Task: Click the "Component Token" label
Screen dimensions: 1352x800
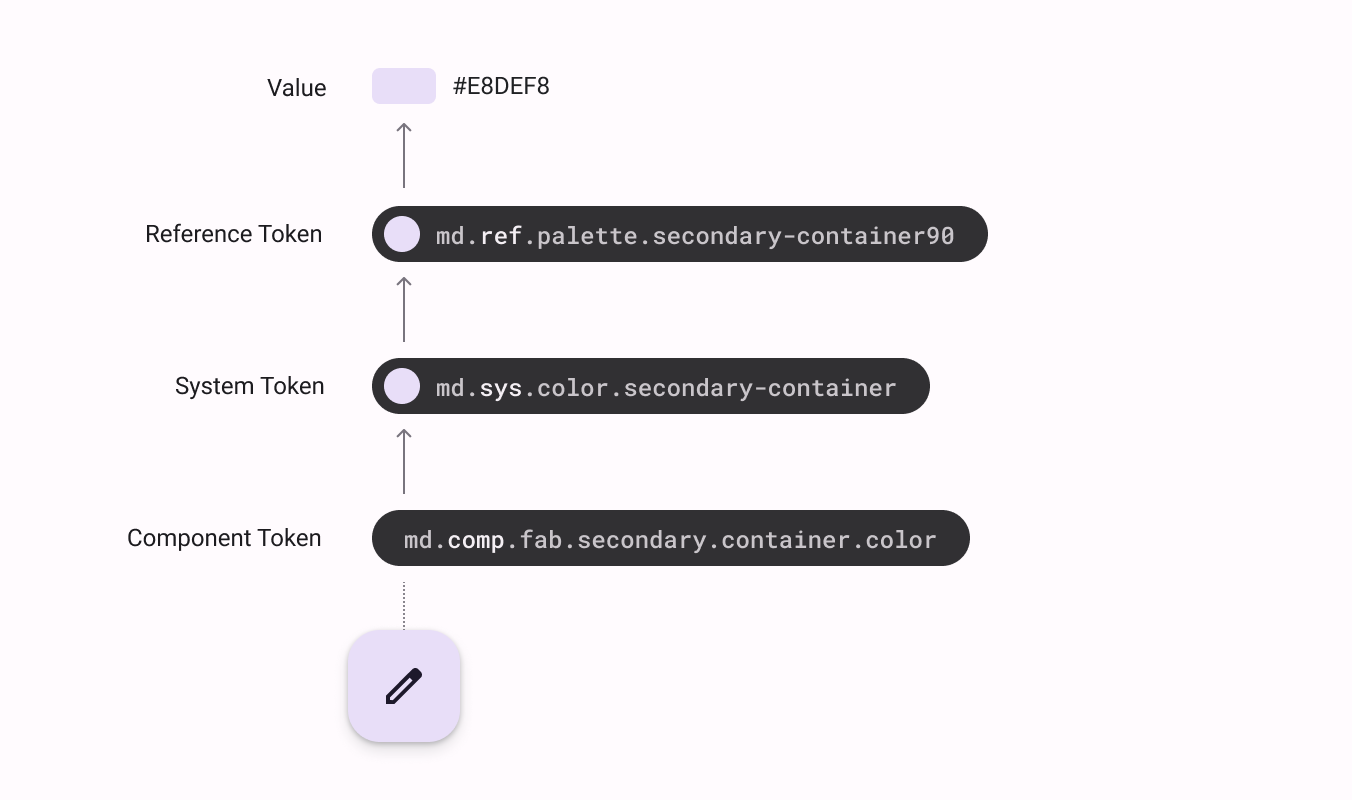Action: [224, 538]
